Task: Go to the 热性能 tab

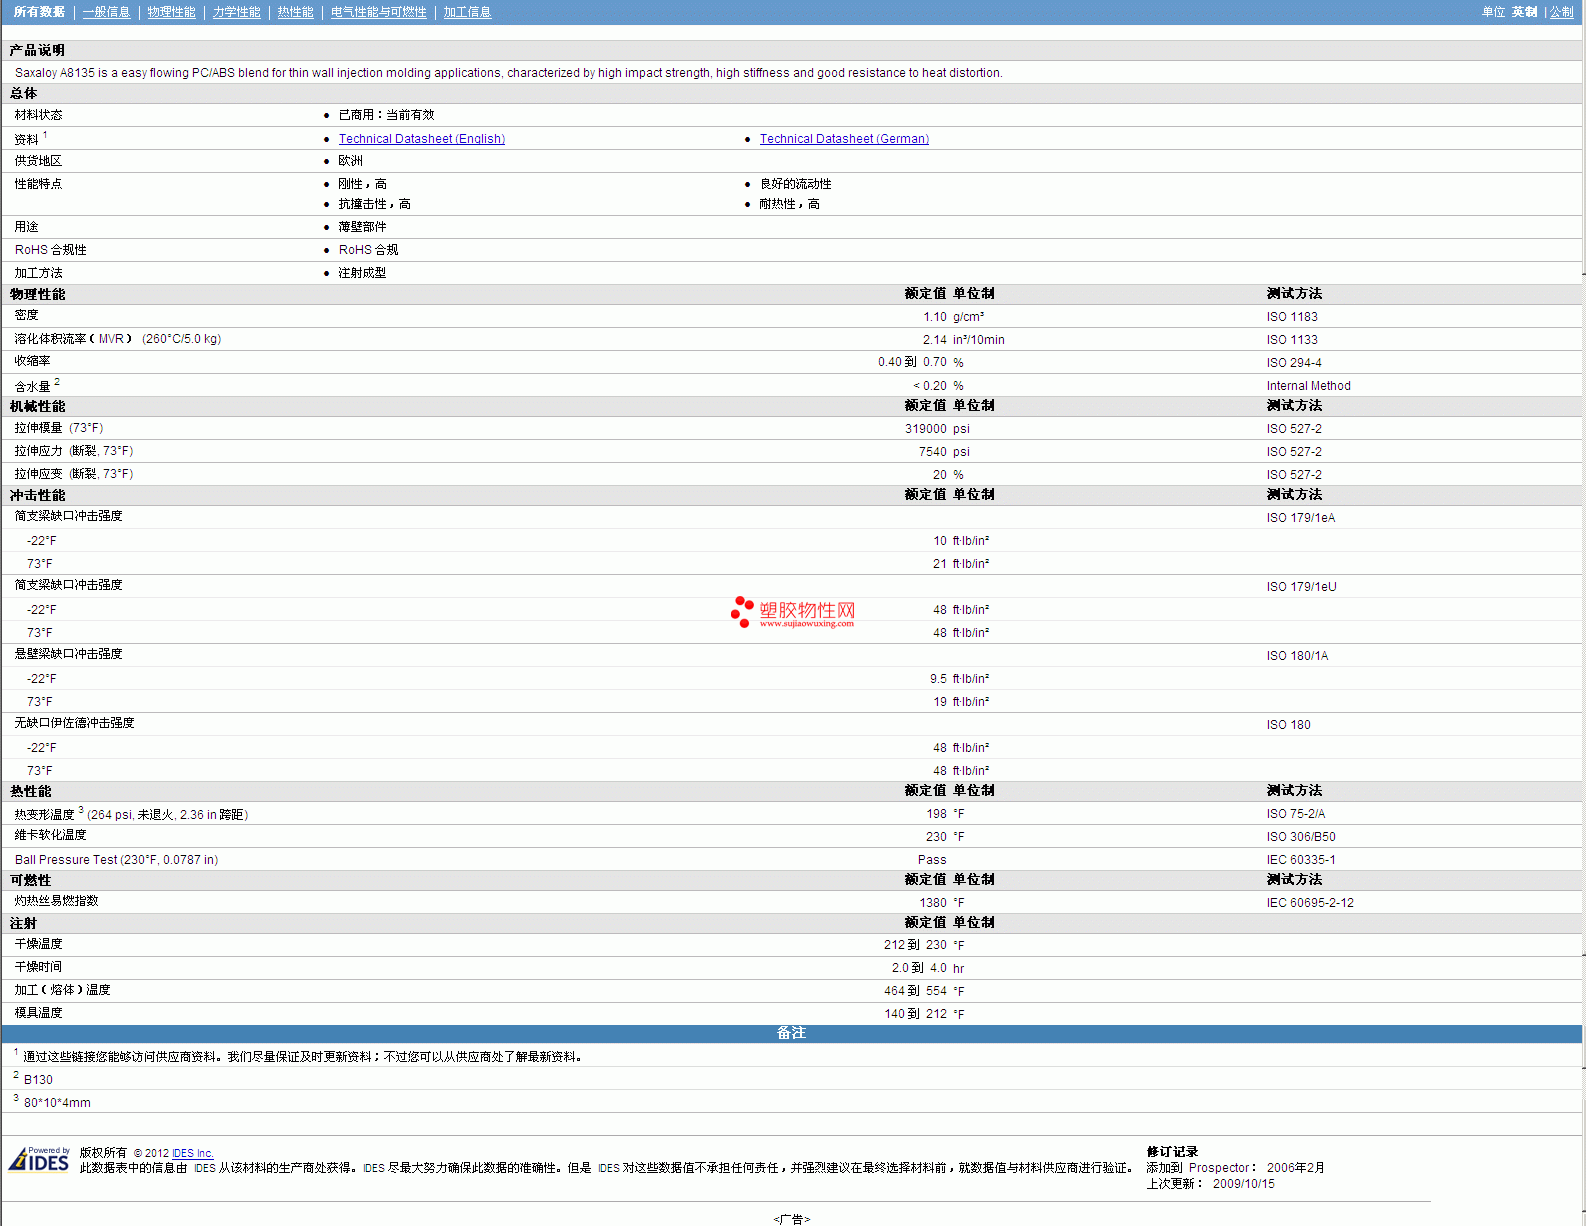Action: pyautogui.click(x=295, y=12)
